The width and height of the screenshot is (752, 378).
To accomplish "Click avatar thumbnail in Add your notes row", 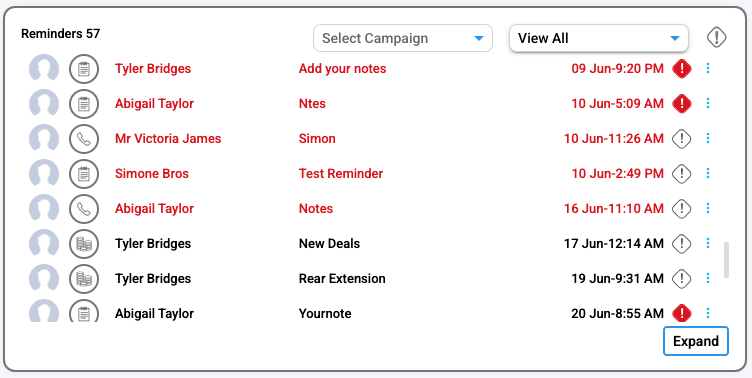I will (44, 69).
